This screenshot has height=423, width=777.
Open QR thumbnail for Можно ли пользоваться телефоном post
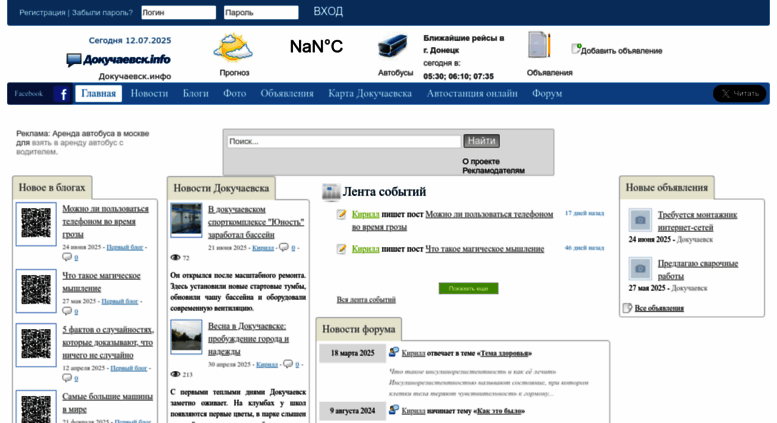(36, 224)
